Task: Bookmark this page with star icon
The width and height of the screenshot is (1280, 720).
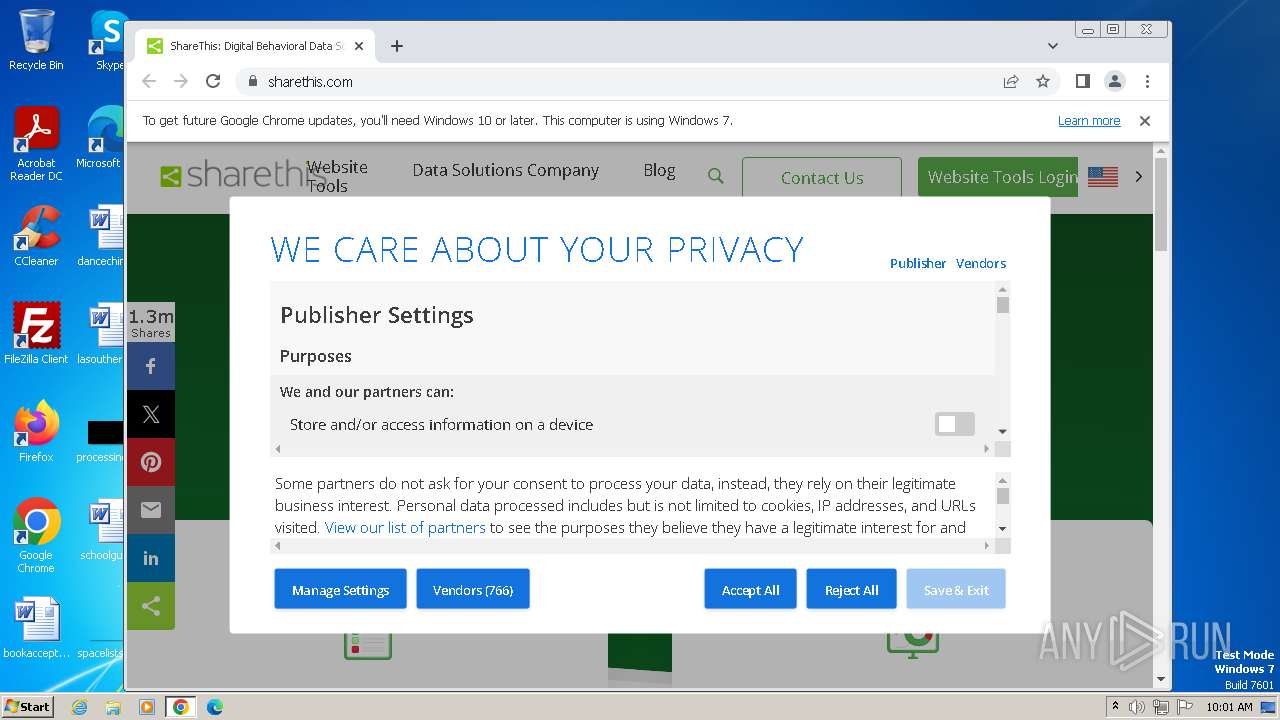Action: [x=1043, y=81]
